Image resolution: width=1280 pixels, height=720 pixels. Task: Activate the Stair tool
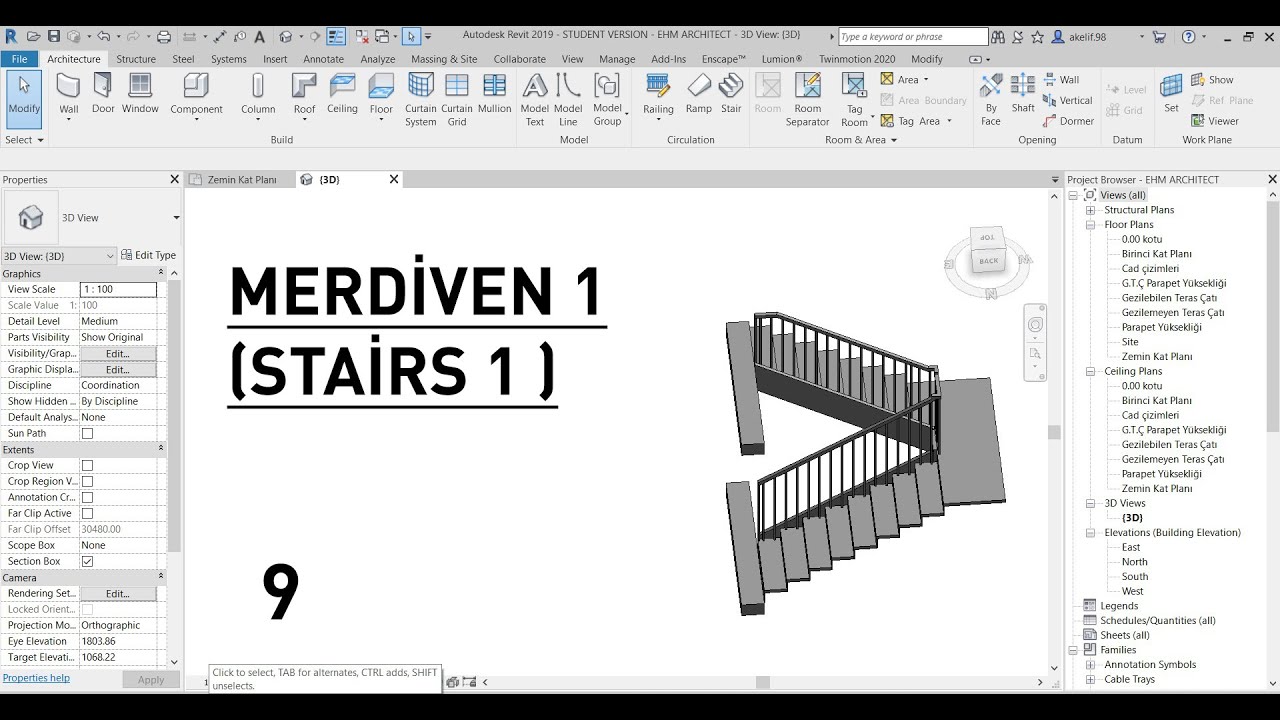click(731, 94)
